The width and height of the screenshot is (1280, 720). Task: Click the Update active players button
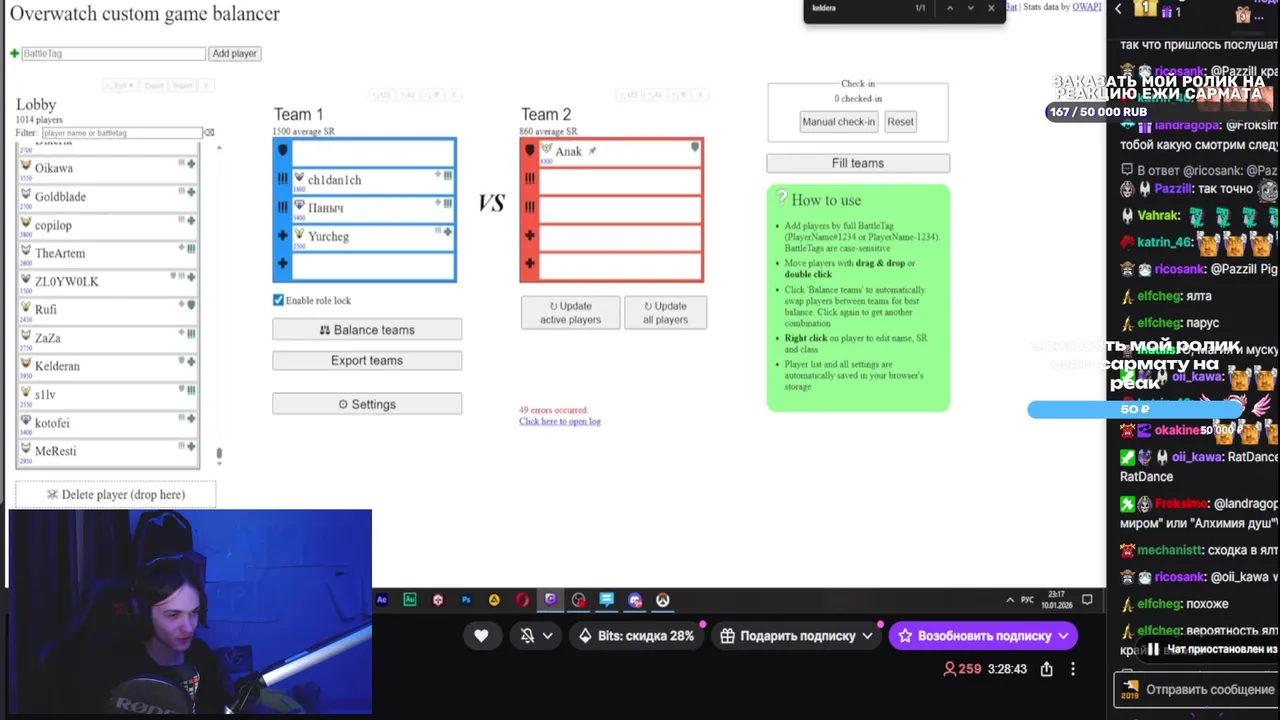[570, 313]
